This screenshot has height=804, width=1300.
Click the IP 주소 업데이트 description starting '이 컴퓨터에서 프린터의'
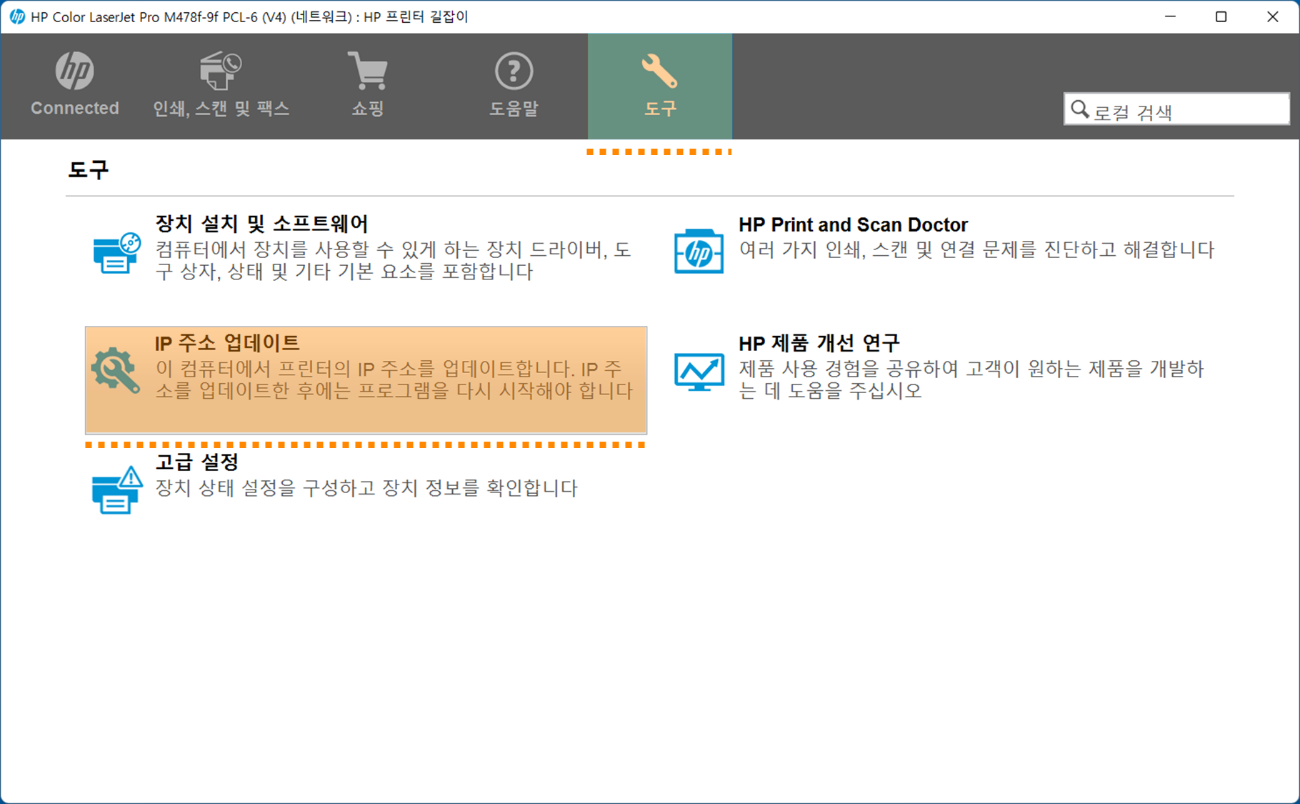pos(394,379)
